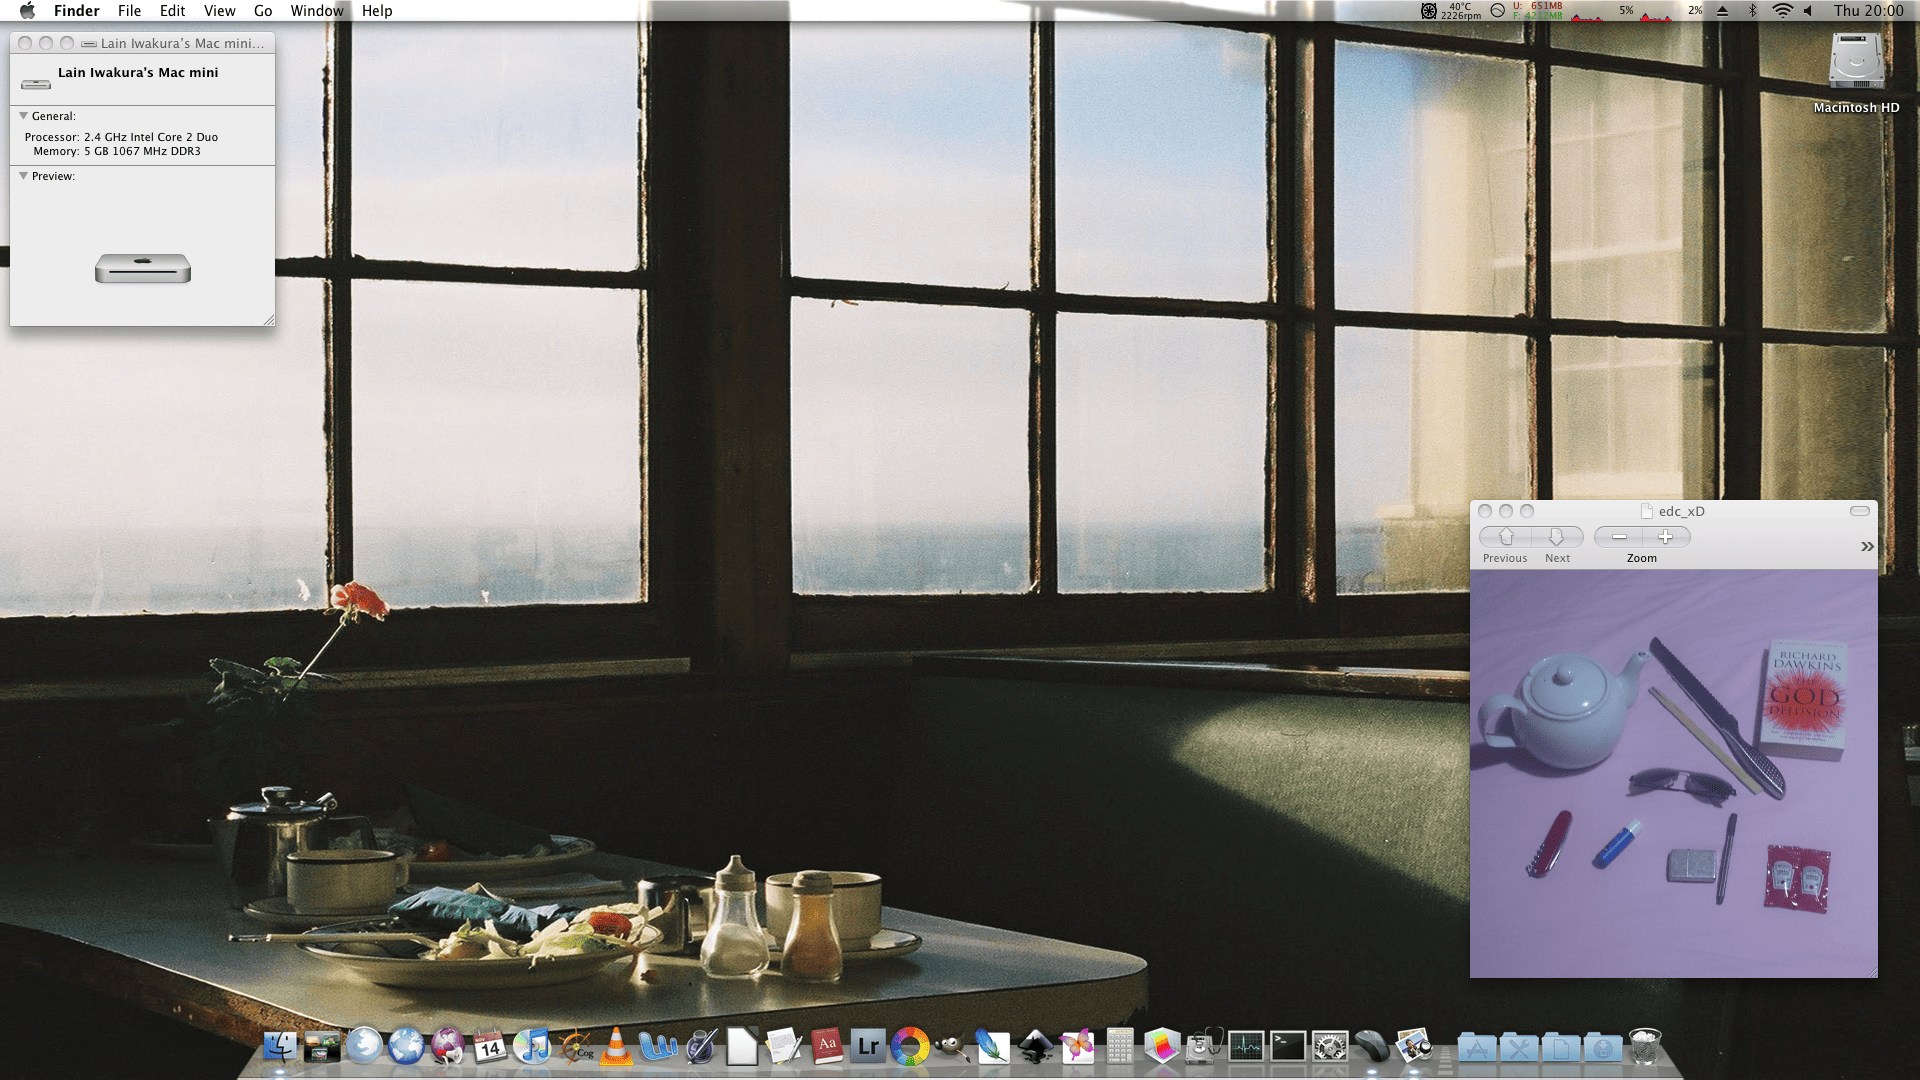Click the Zoom out minus button

pos(1619,537)
